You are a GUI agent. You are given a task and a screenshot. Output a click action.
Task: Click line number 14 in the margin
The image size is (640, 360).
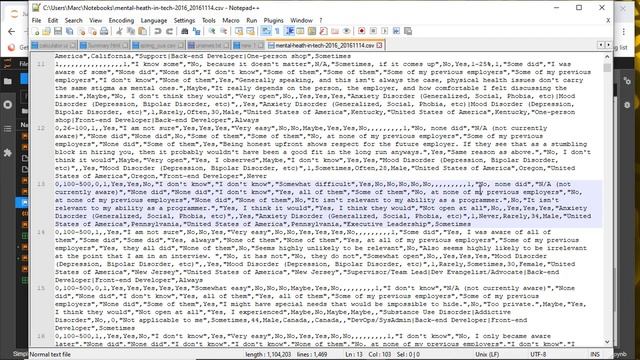tap(41, 232)
